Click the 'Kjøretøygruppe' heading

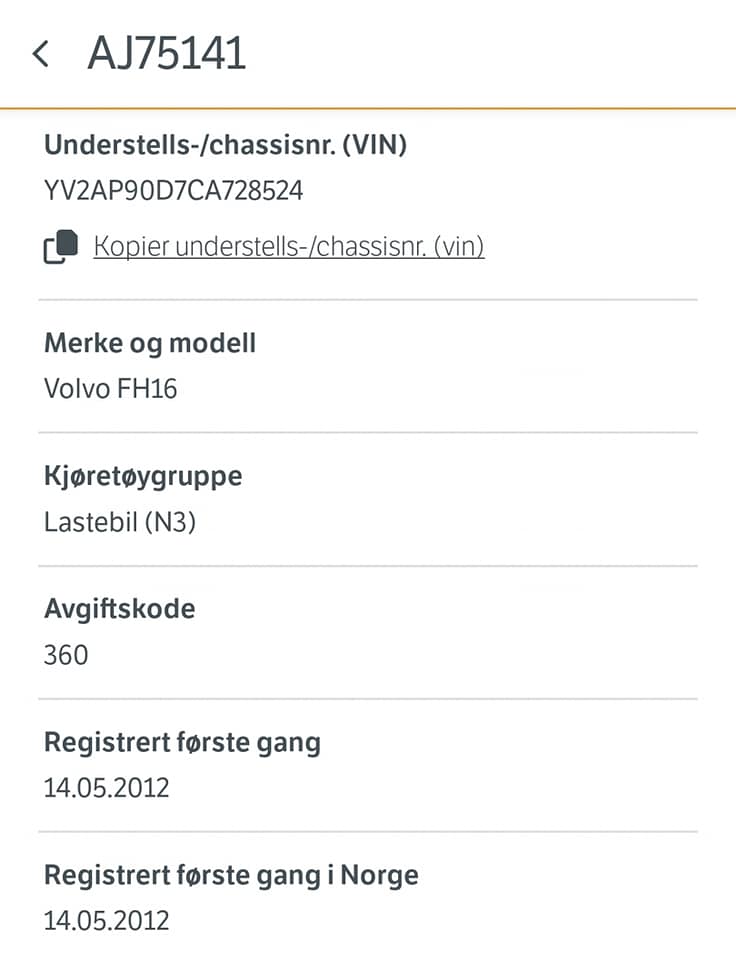coord(143,476)
